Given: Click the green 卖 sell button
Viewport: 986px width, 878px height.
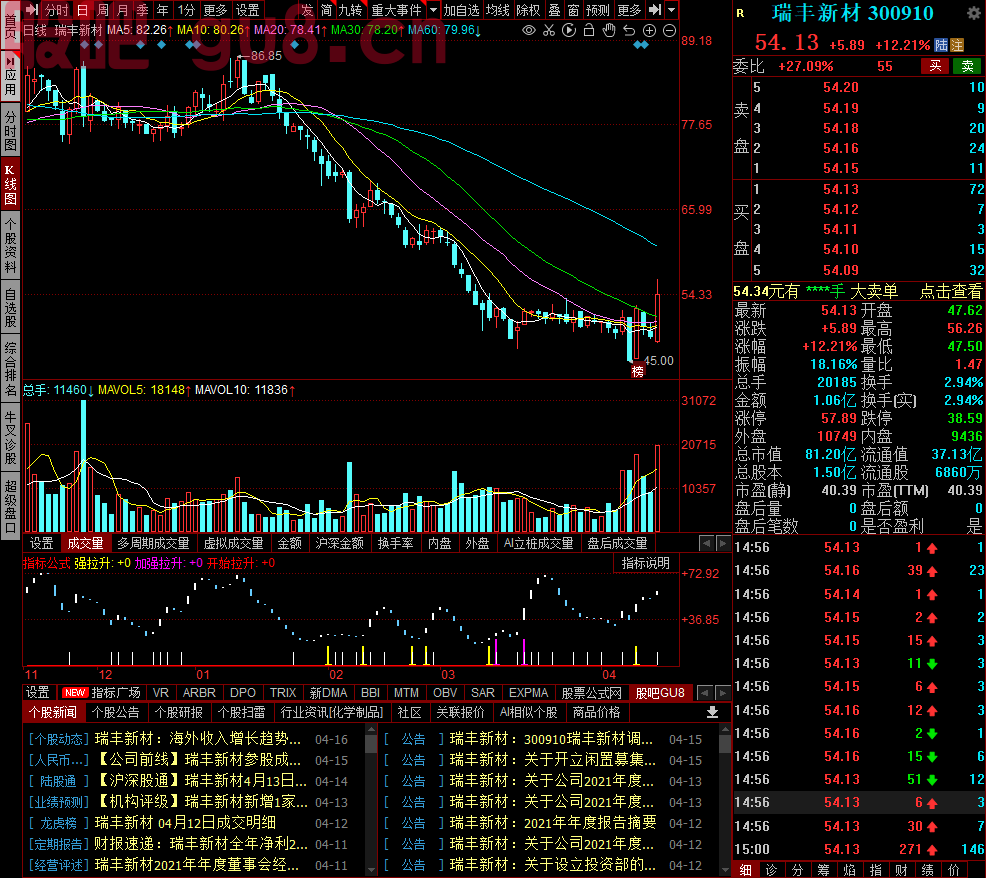Looking at the screenshot, I should click(x=967, y=66).
